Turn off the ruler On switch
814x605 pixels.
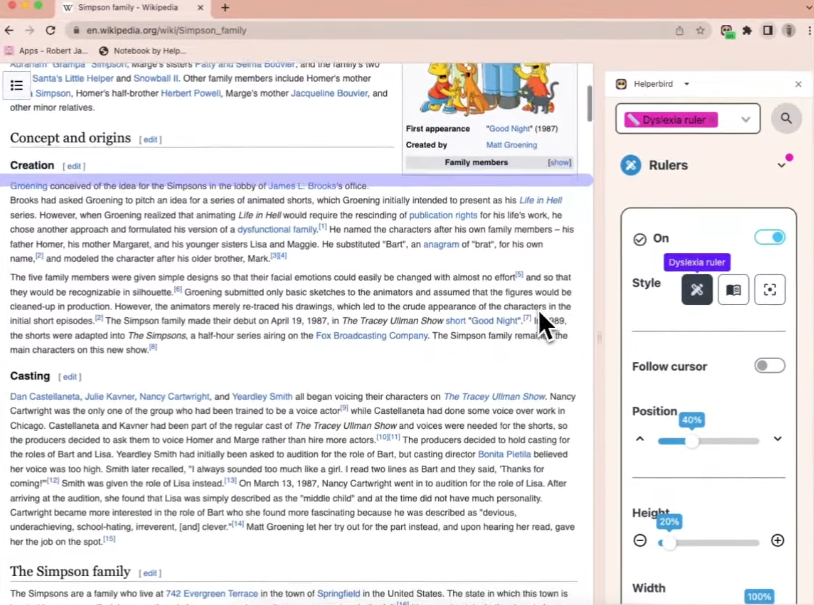(769, 237)
